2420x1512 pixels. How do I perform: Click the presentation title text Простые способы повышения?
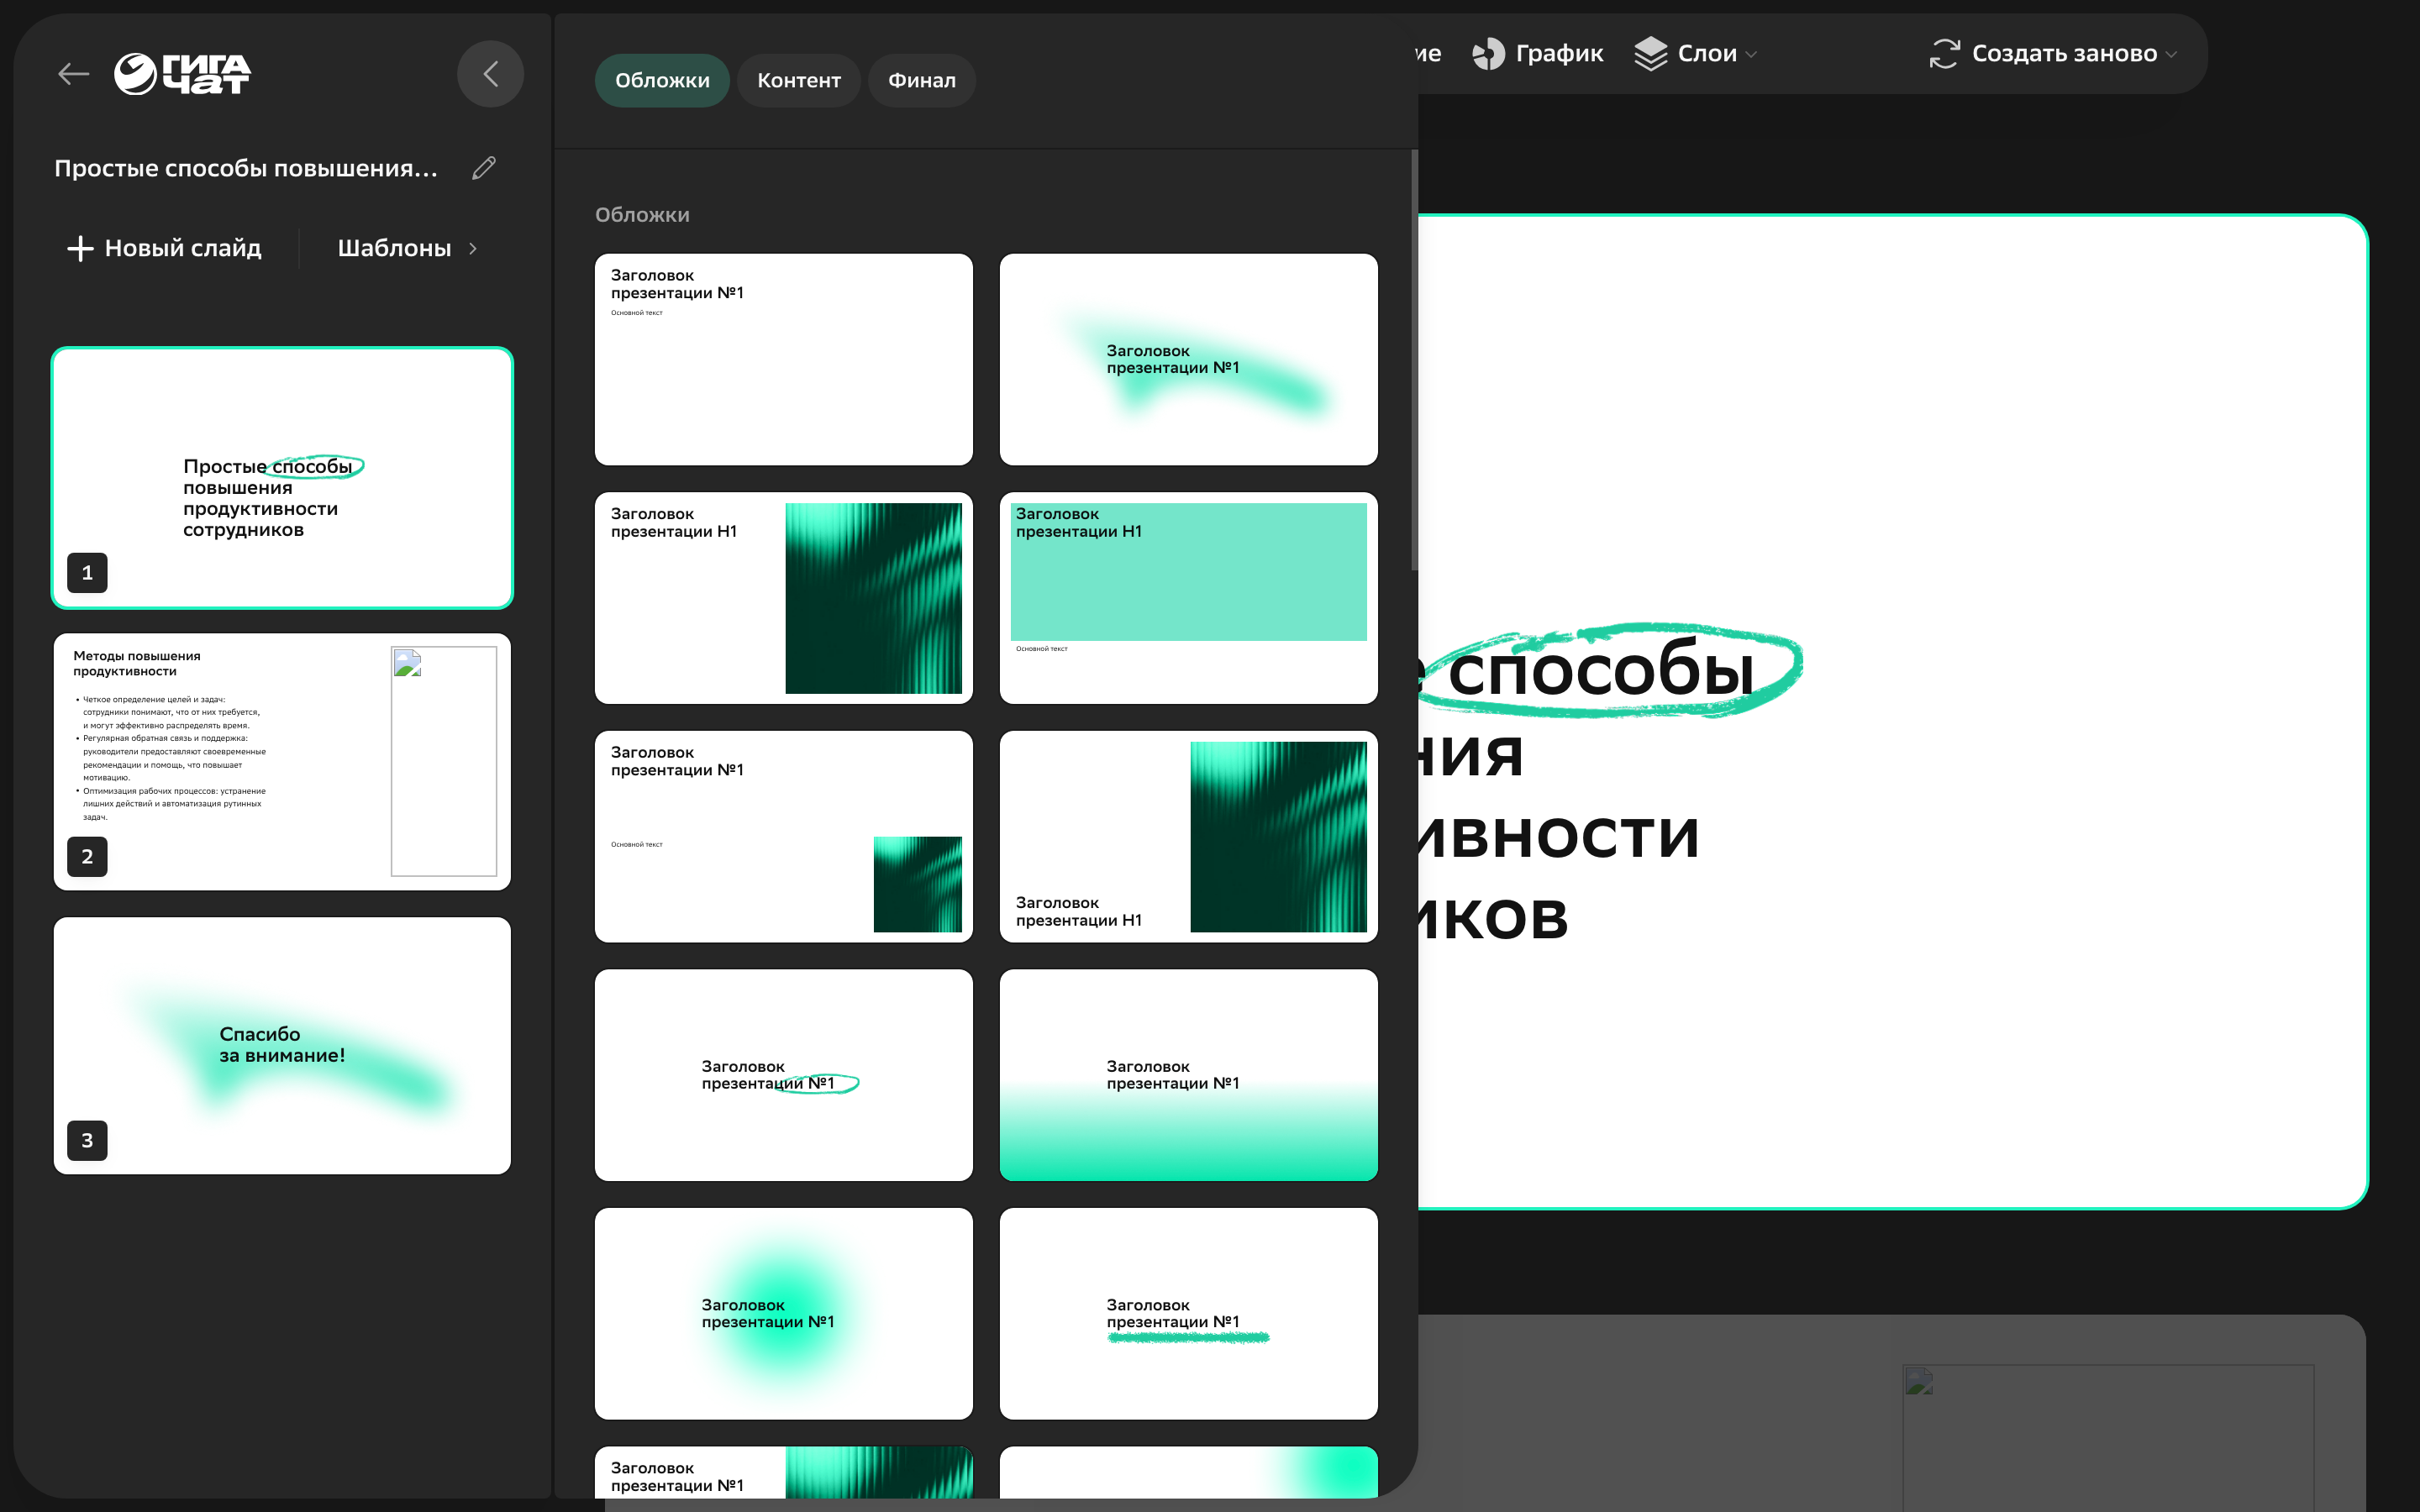pos(246,168)
